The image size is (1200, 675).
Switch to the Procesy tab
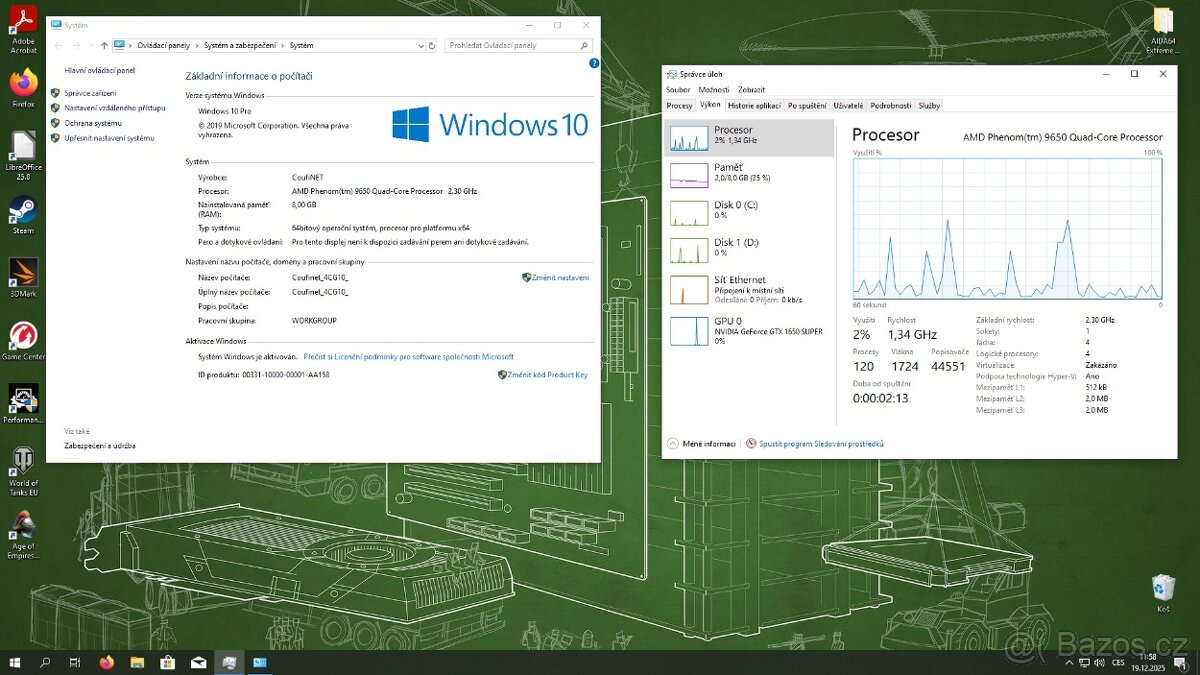[679, 105]
